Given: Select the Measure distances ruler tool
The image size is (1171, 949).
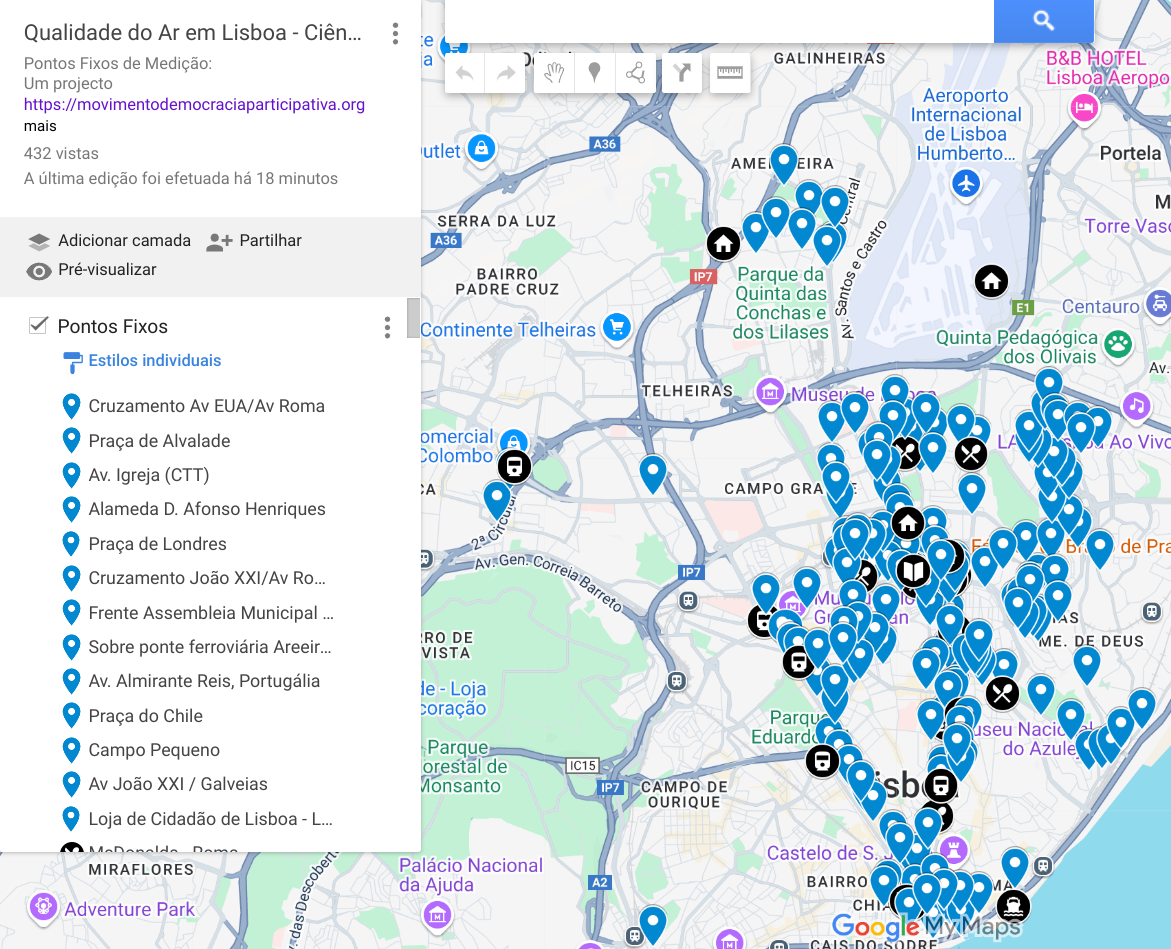Looking at the screenshot, I should point(731,73).
